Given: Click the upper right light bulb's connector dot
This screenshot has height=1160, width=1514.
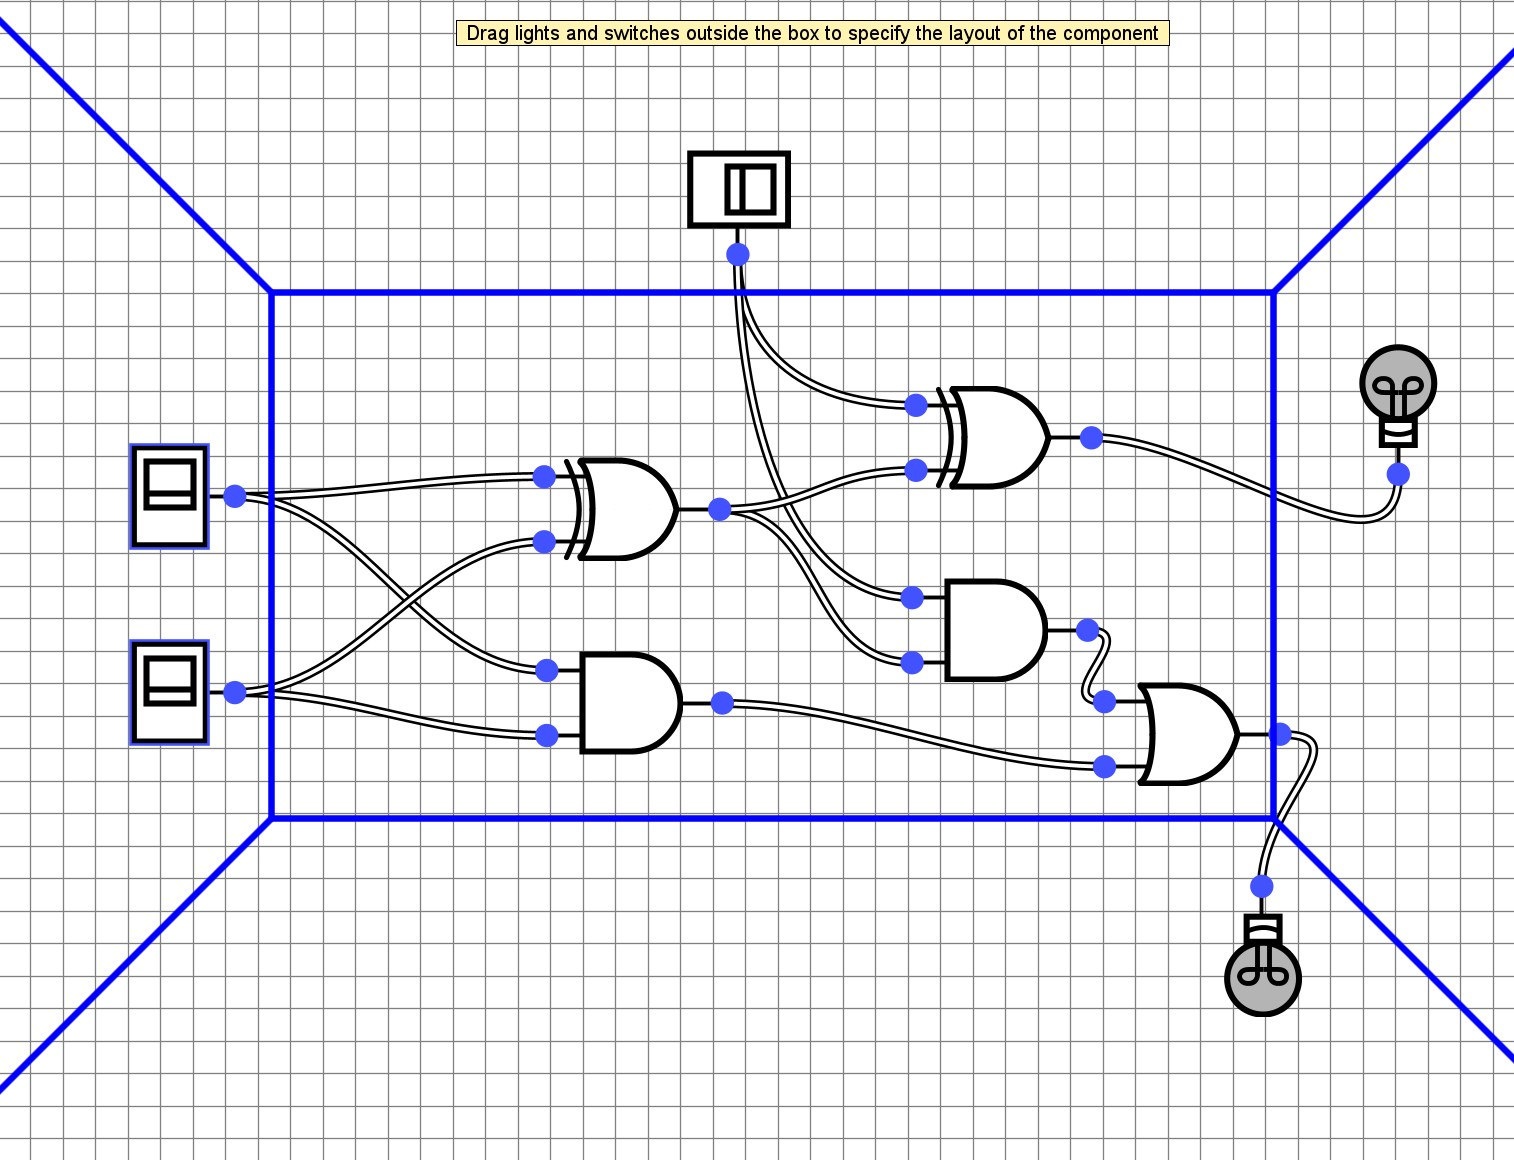Looking at the screenshot, I should [1399, 474].
